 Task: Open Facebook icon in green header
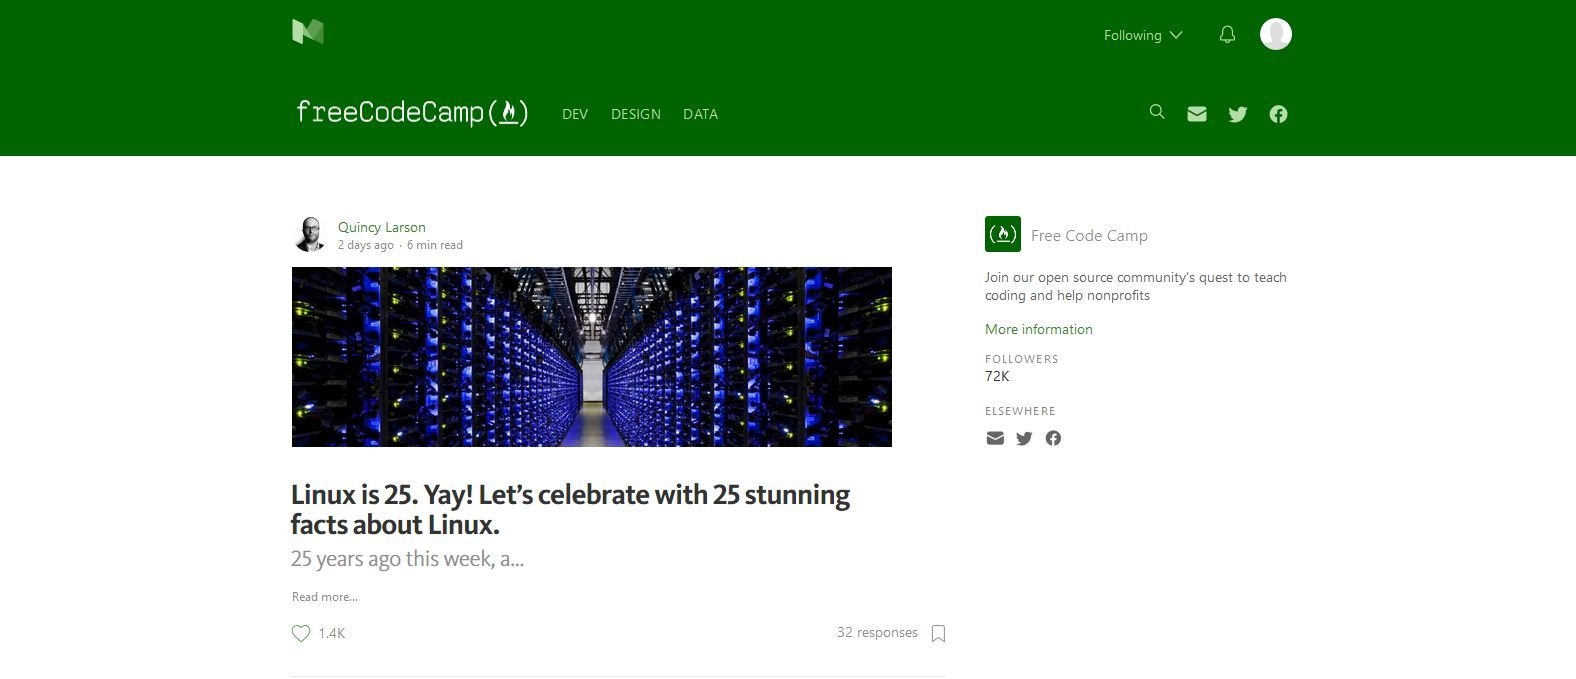coord(1278,114)
